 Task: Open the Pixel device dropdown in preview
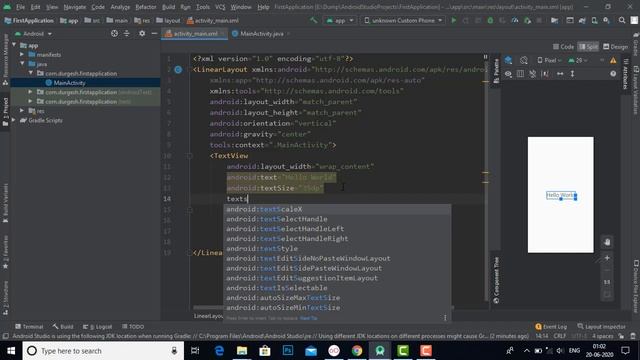pos(549,60)
